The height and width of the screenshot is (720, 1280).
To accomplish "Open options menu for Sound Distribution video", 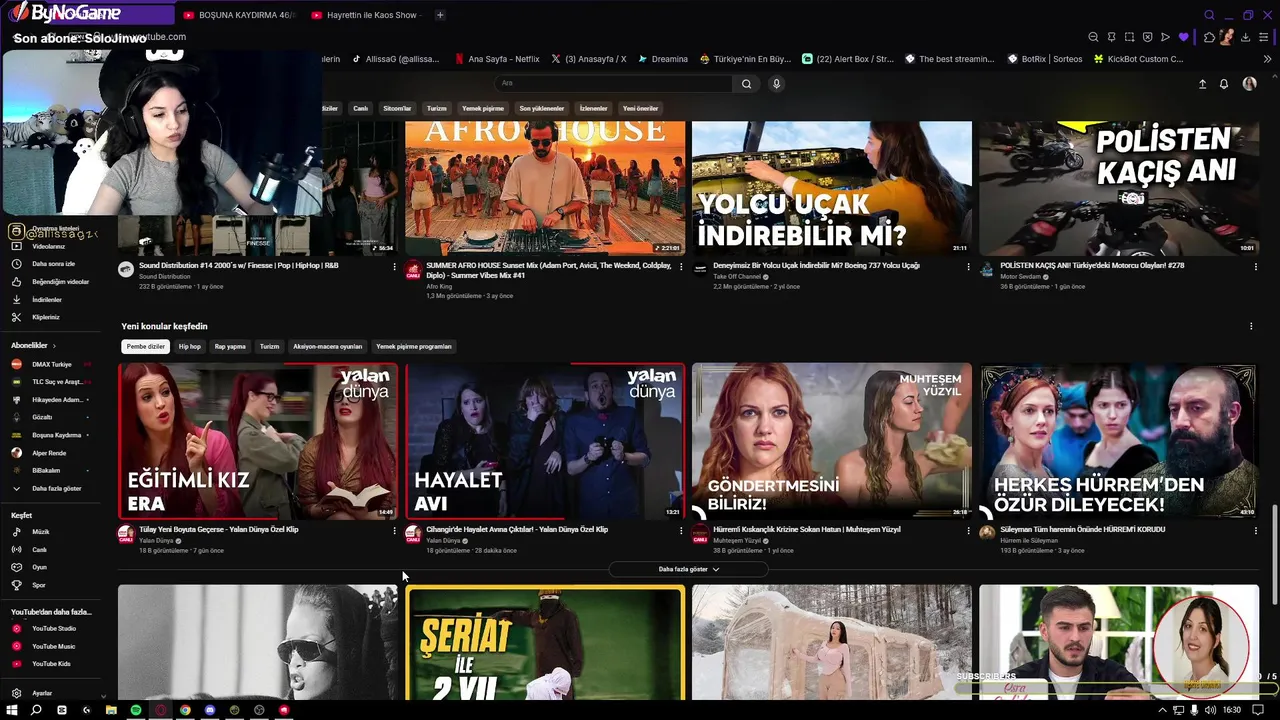I will point(394,267).
